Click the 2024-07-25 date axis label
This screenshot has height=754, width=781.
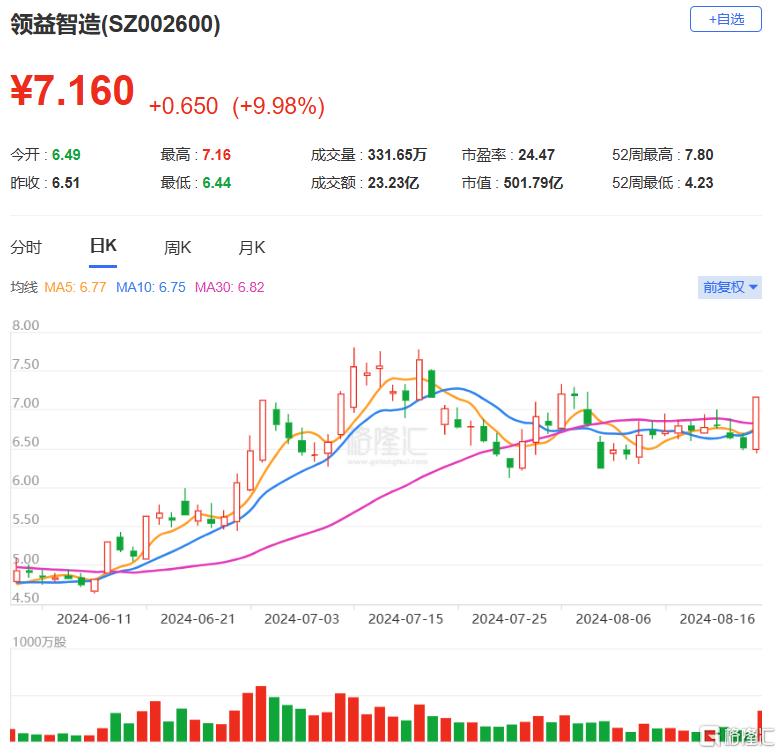509,619
